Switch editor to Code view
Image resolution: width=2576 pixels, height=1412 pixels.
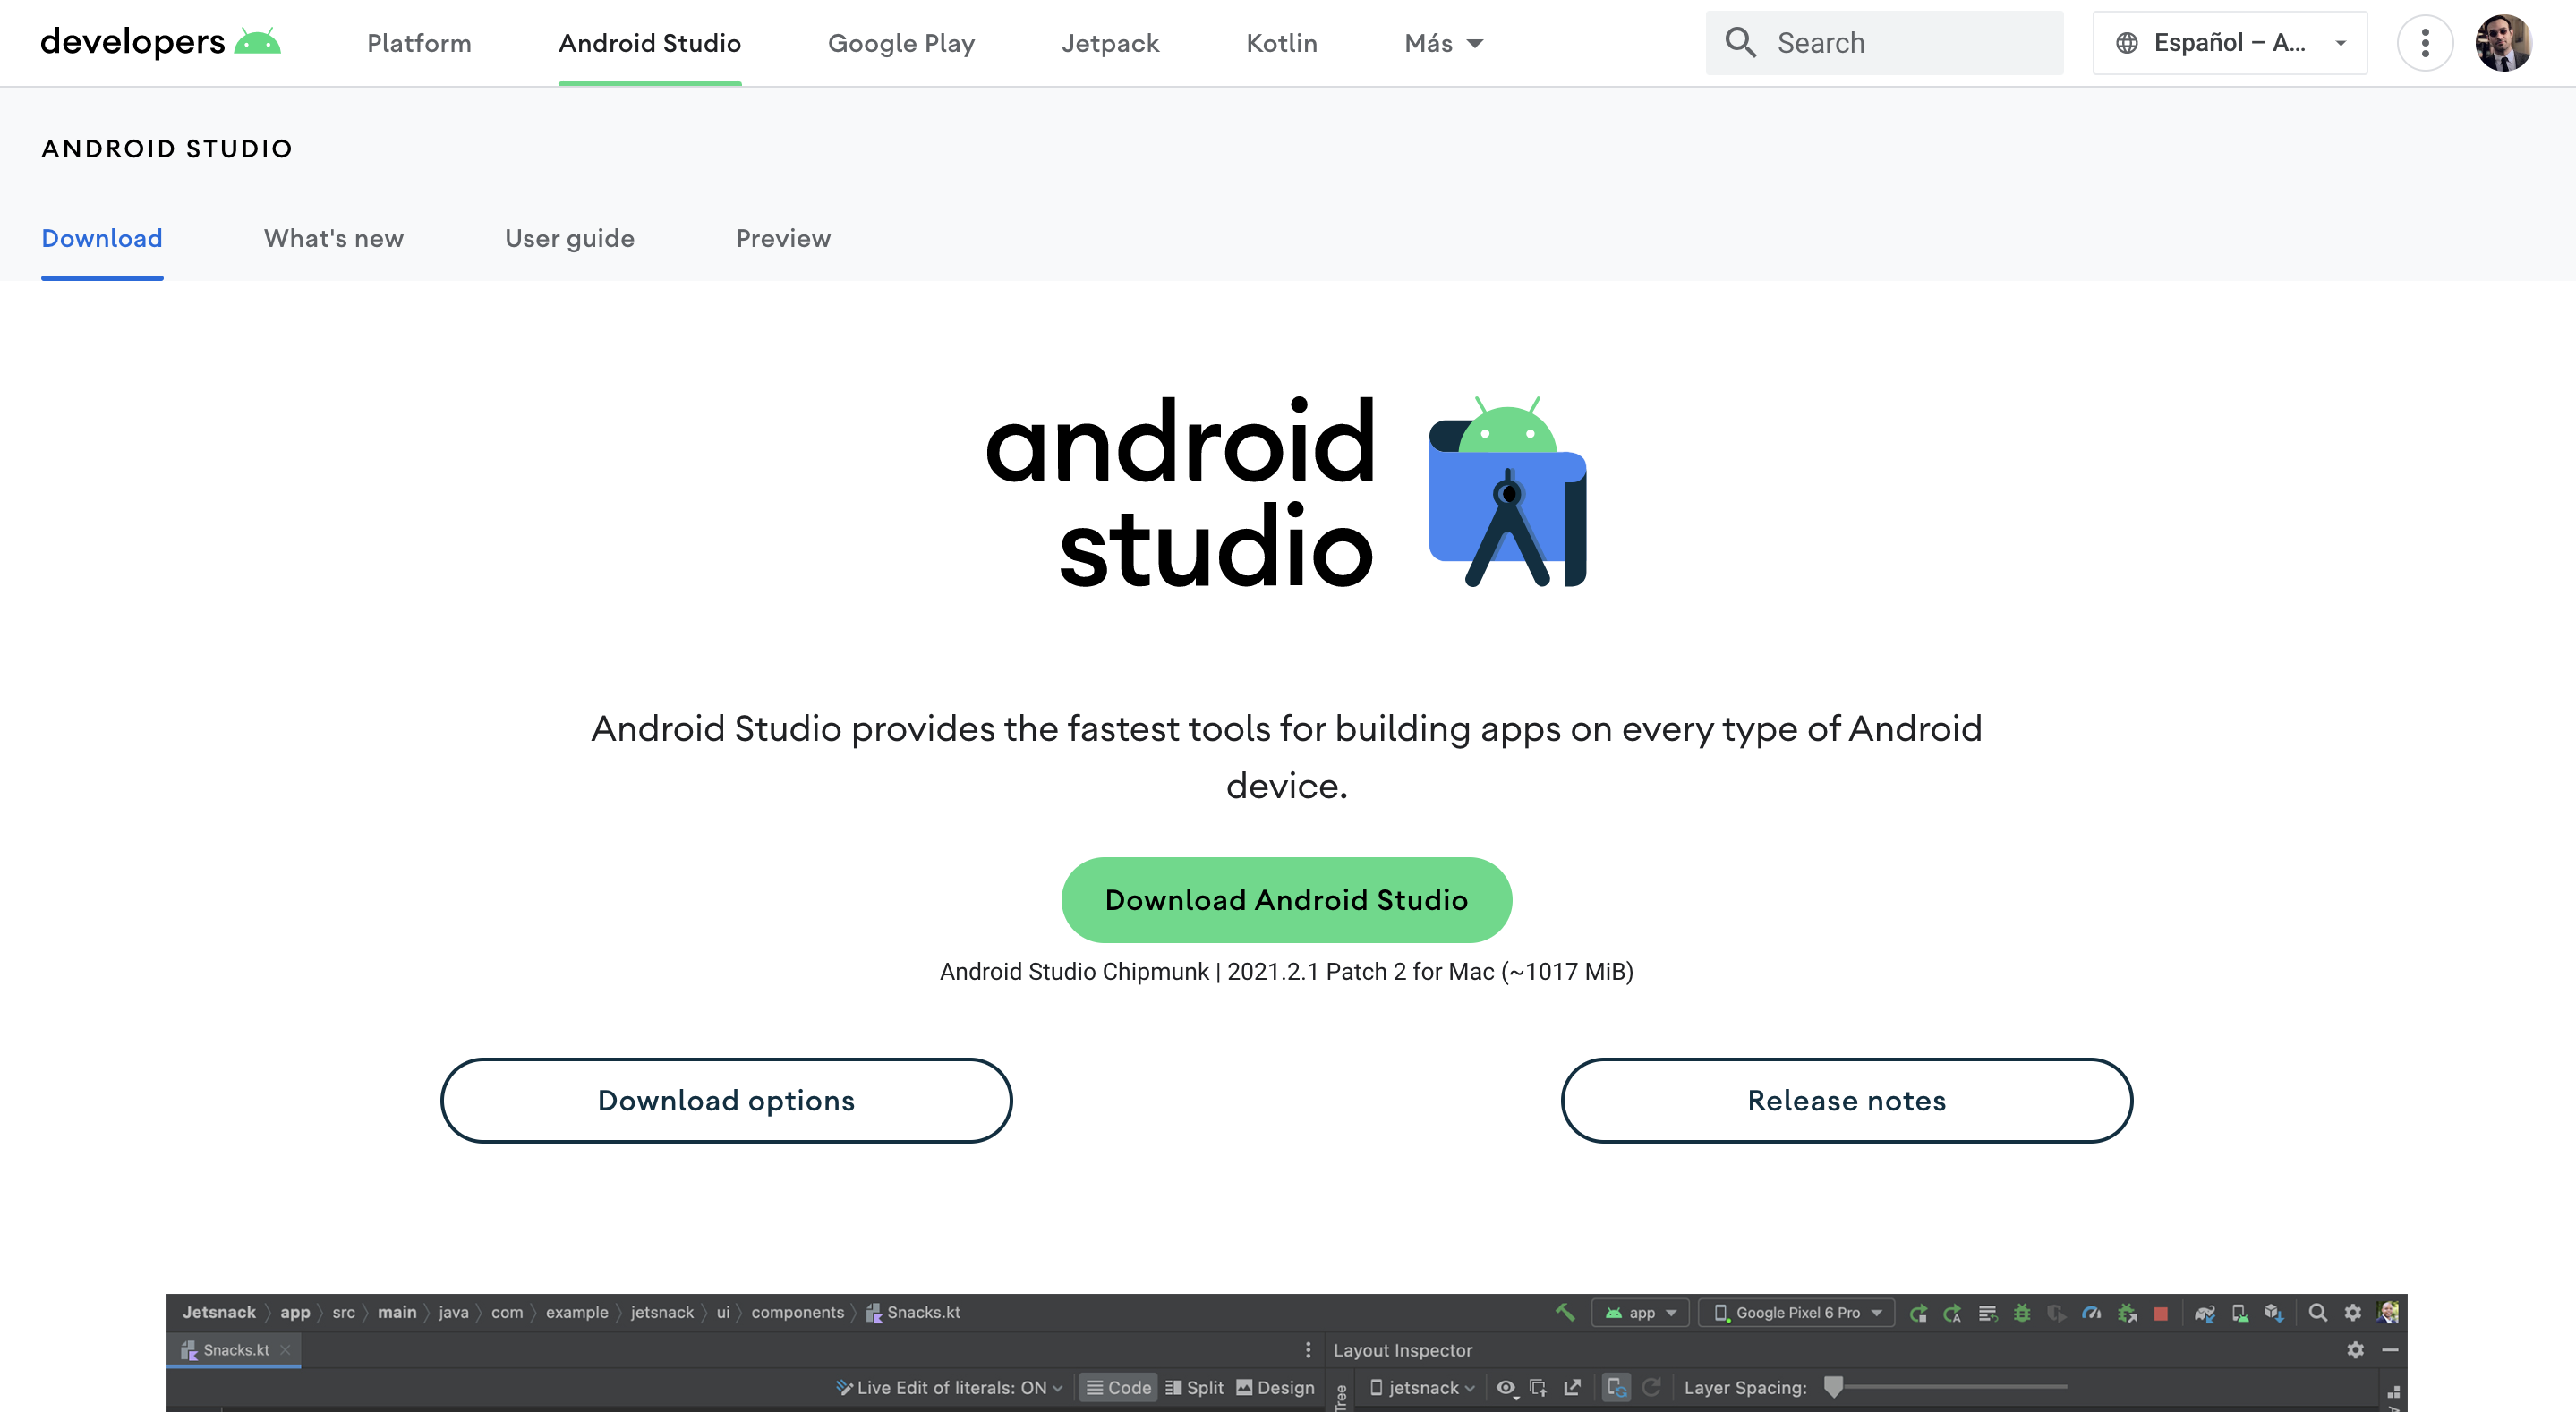tap(1118, 1388)
